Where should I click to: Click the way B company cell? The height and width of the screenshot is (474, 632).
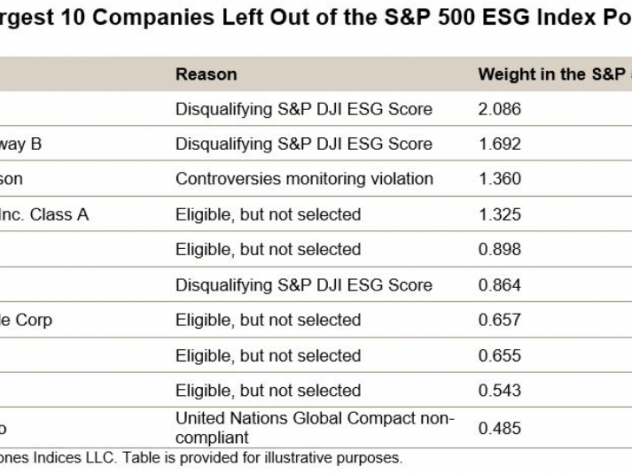[21, 144]
